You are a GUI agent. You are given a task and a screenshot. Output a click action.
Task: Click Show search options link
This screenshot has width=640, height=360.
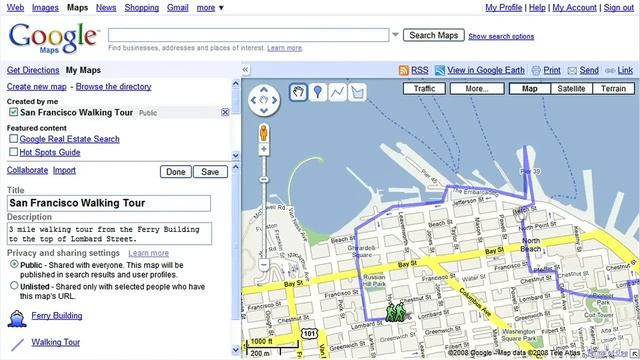(x=501, y=36)
